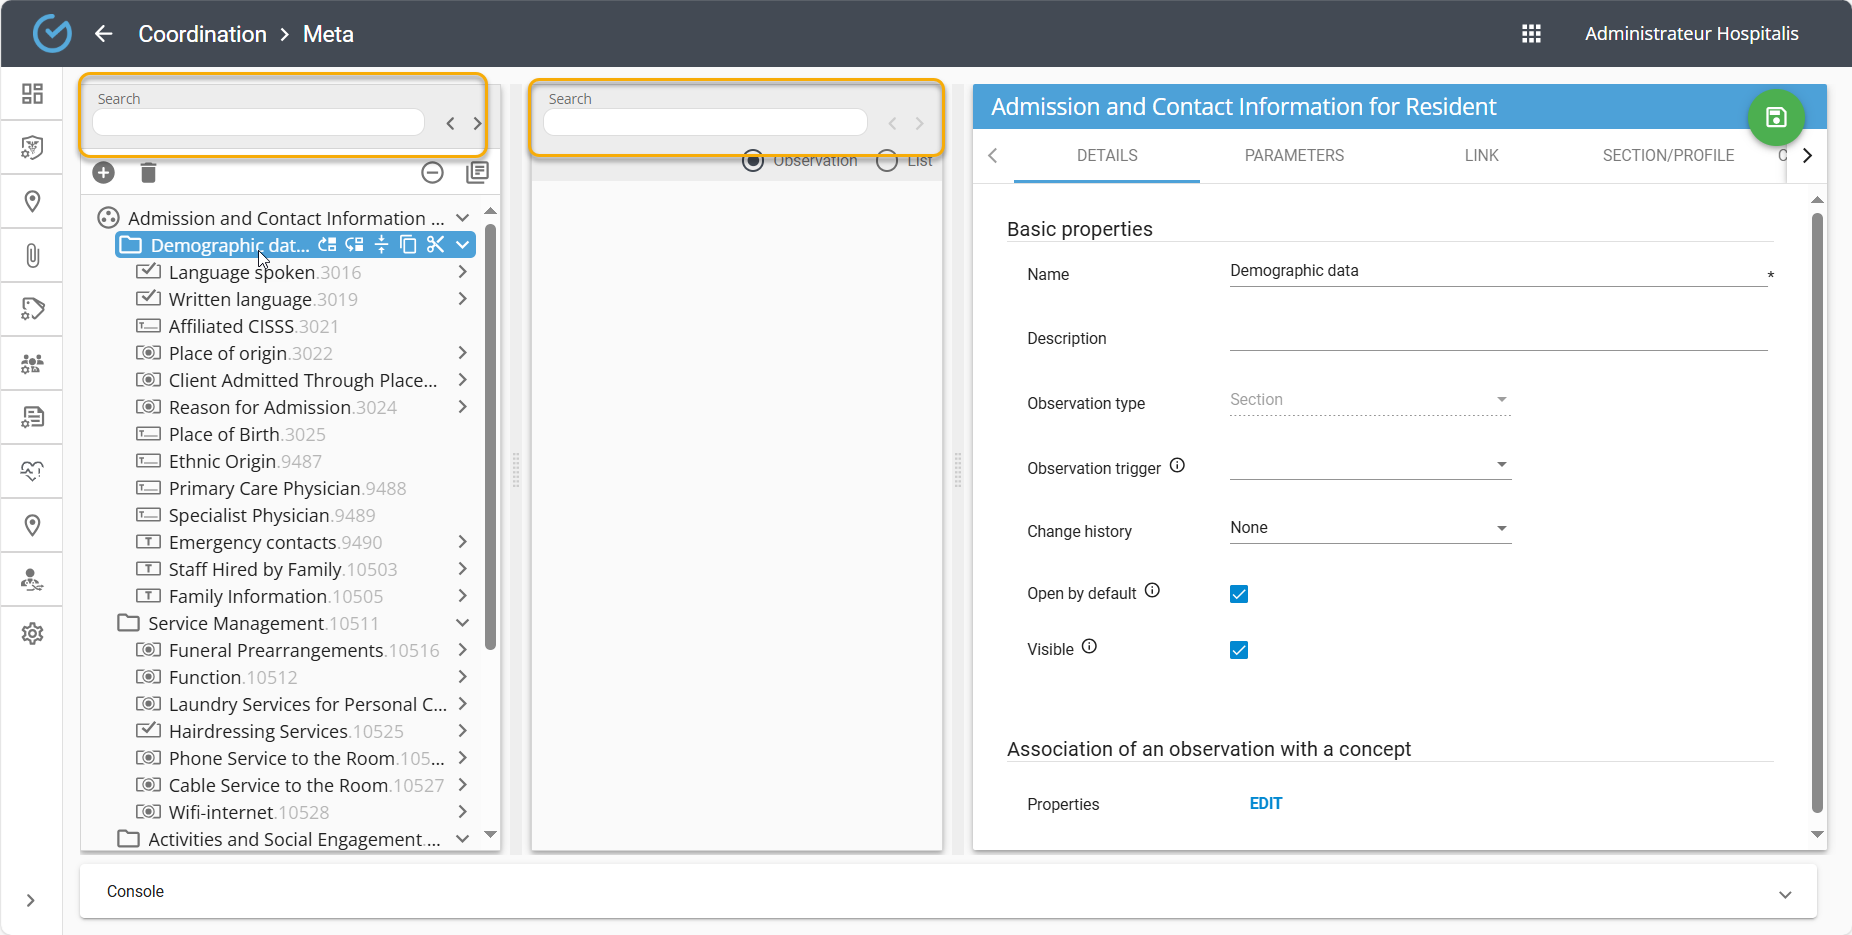Screen dimensions: 1852x935
Task: Open the apps grid menu
Action: 1531,34
